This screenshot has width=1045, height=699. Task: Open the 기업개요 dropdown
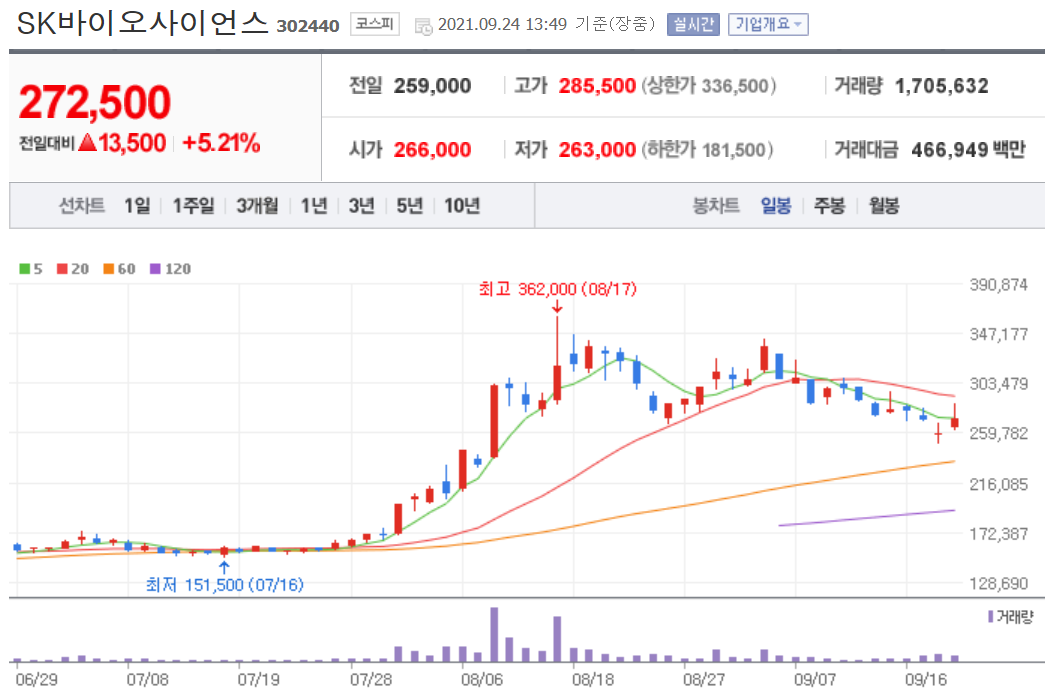(x=768, y=25)
